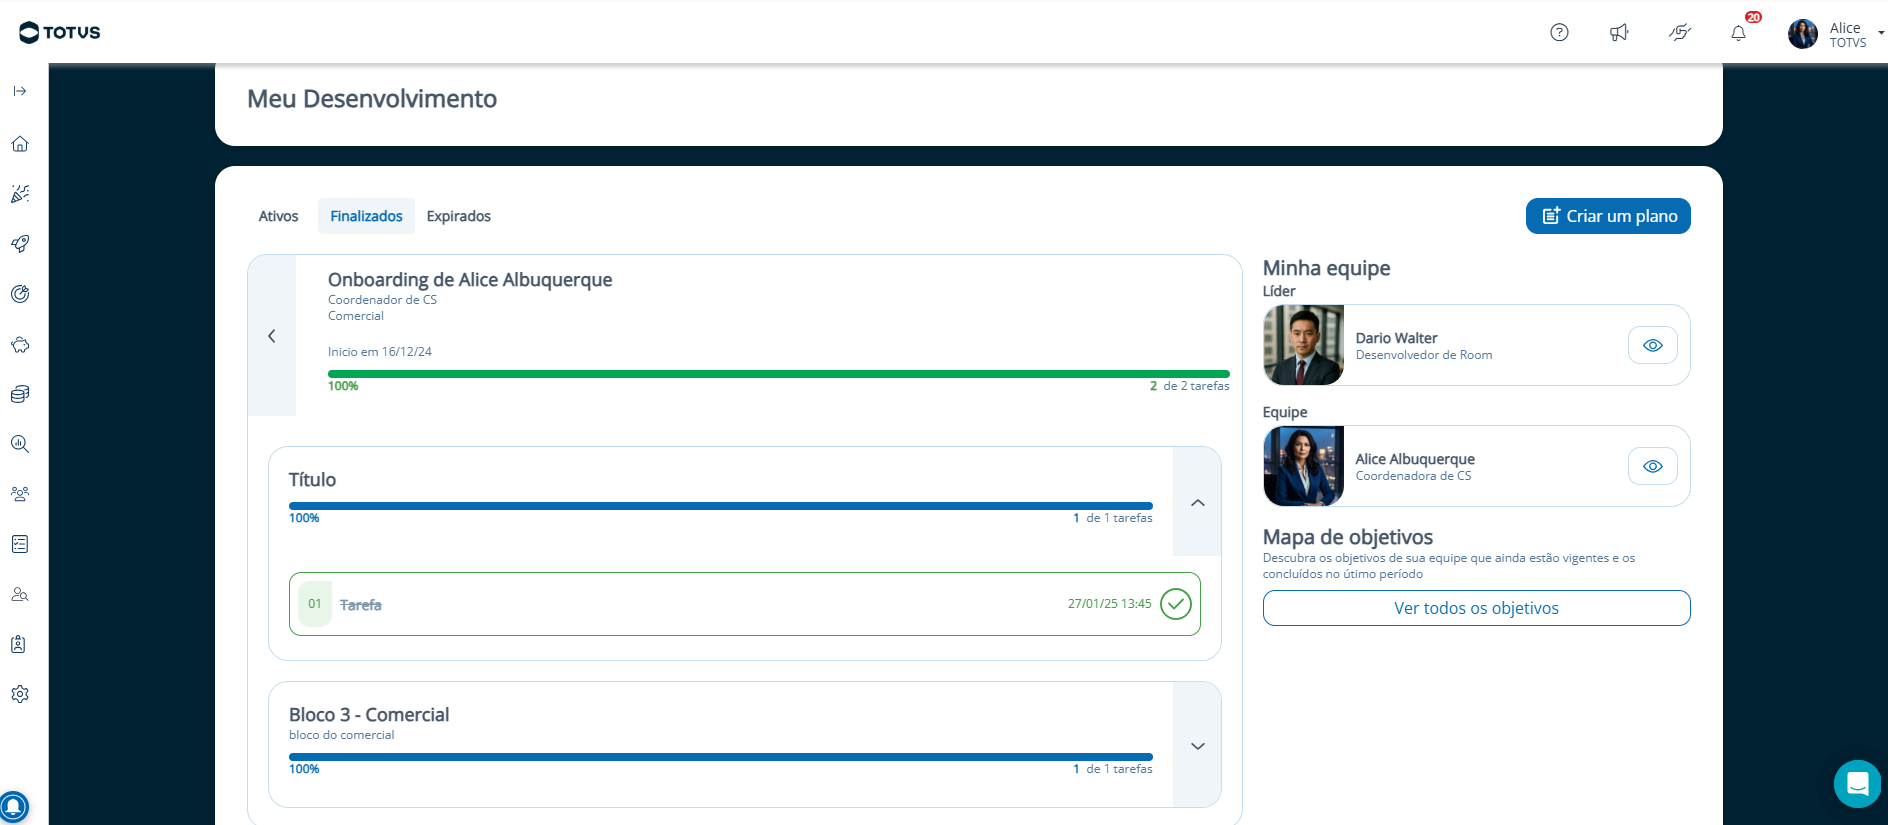Image resolution: width=1888 pixels, height=825 pixels.
Task: Open the chat support bubble
Action: coord(1857,783)
